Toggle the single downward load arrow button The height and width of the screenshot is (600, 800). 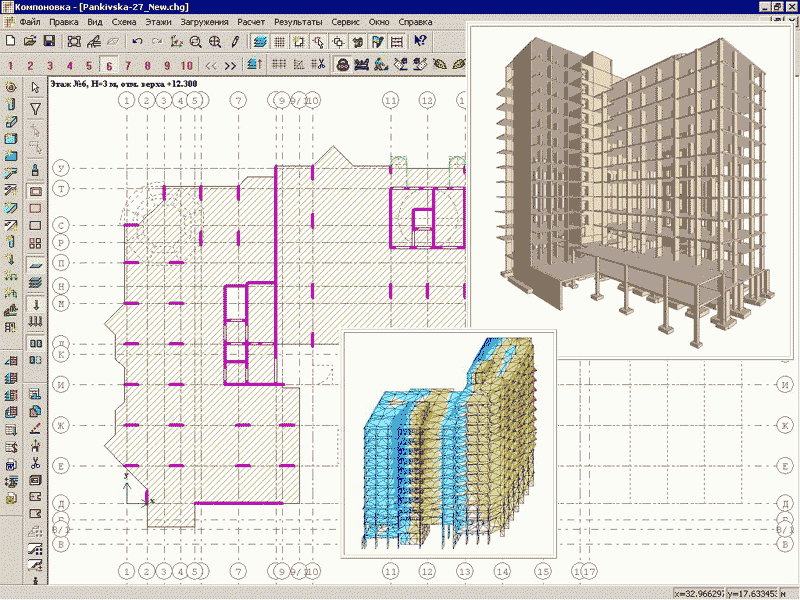36,305
